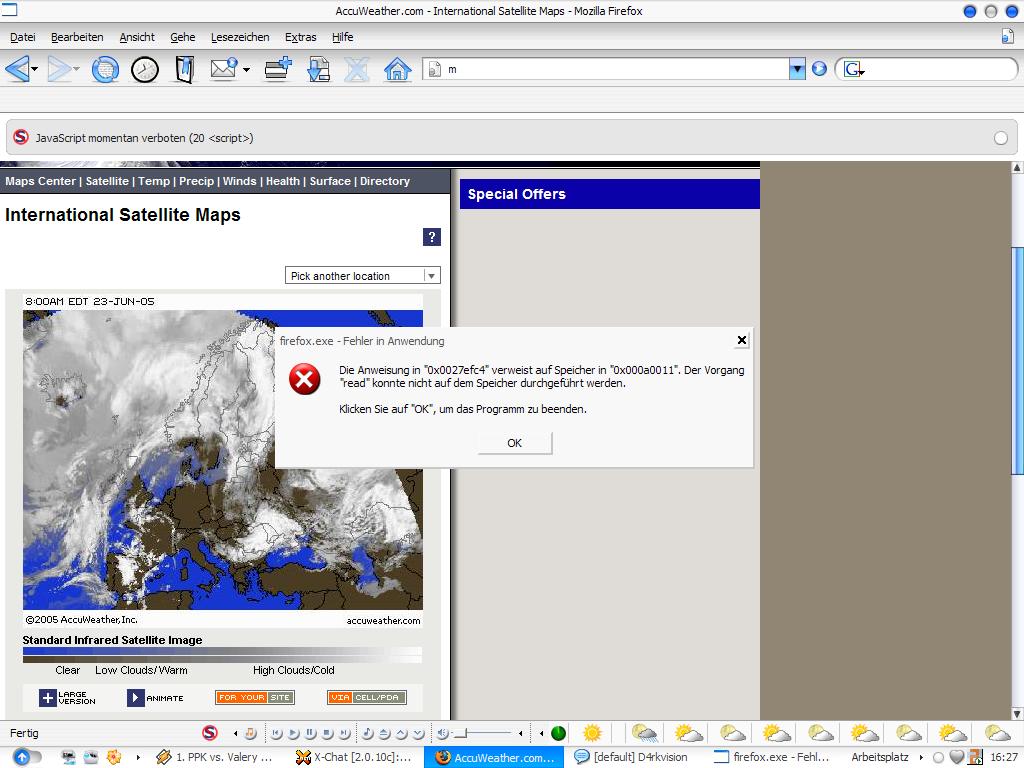Viewport: 1024px width, 768px height.
Task: Close the firefox.exe error dialog with X
Action: click(741, 340)
